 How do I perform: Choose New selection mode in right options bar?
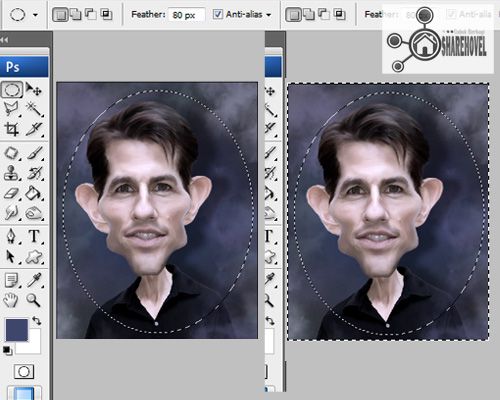pos(294,15)
